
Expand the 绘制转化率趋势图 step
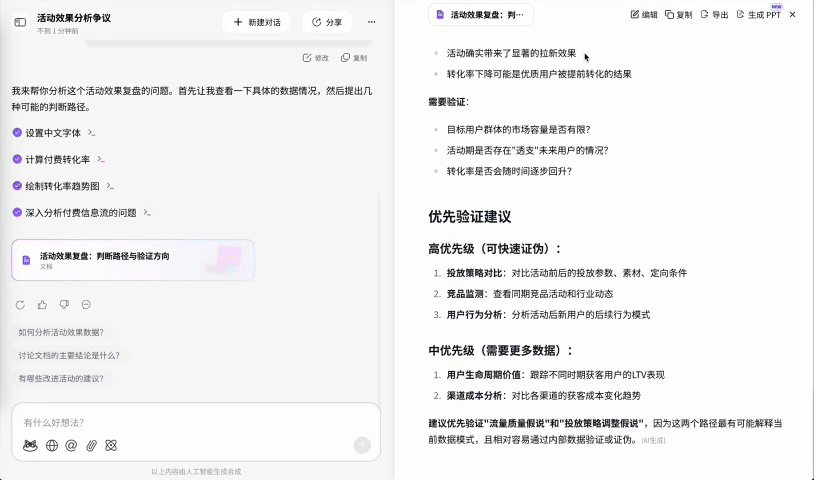point(110,186)
